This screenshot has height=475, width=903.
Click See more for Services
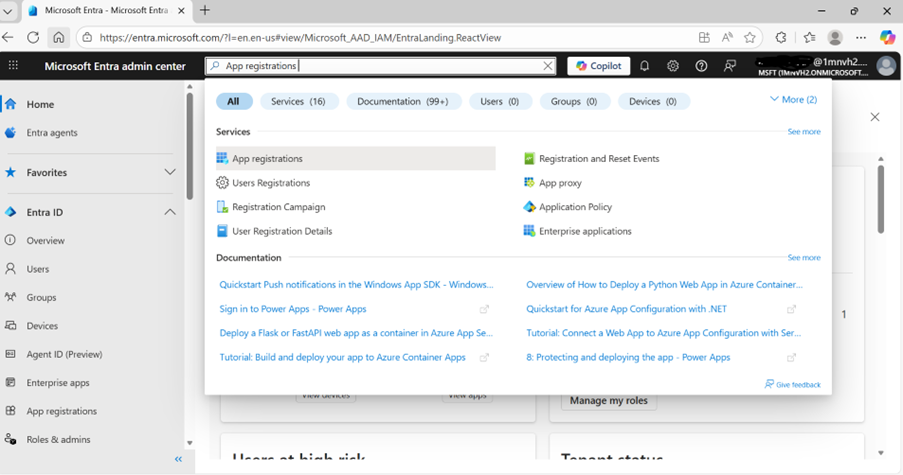[804, 132]
